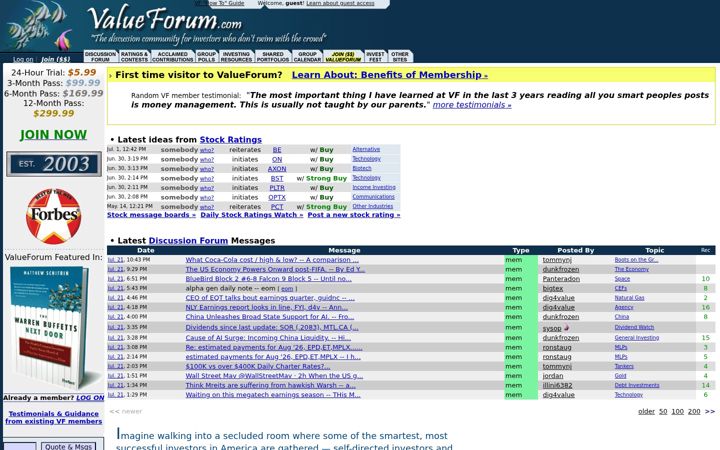
Task: Click the ValueForum.com title logo
Action: 164,19
